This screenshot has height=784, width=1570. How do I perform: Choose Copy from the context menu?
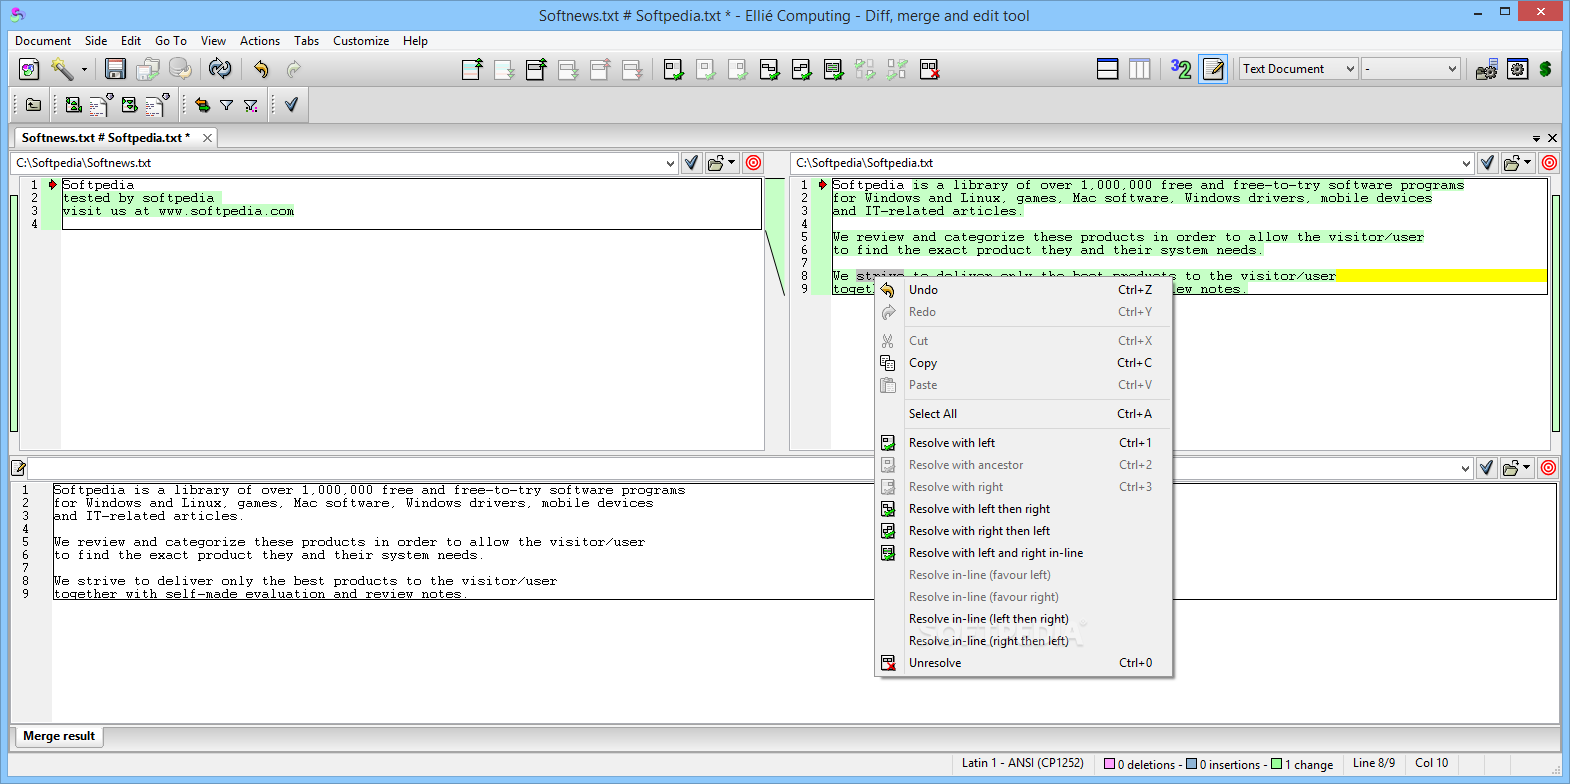1023,363
